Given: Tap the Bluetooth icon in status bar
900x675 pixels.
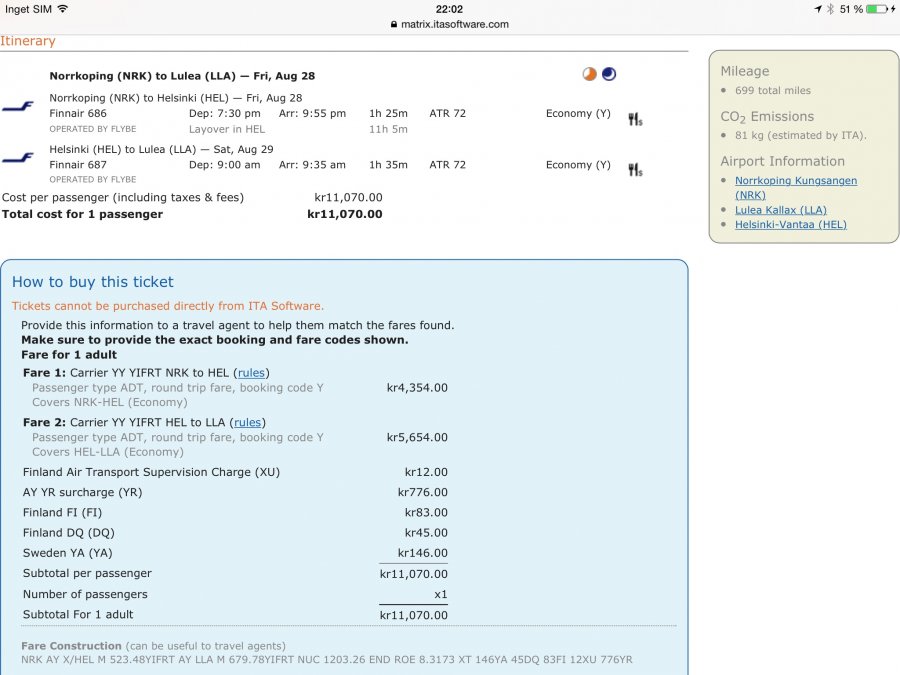Looking at the screenshot, I should 830,9.
